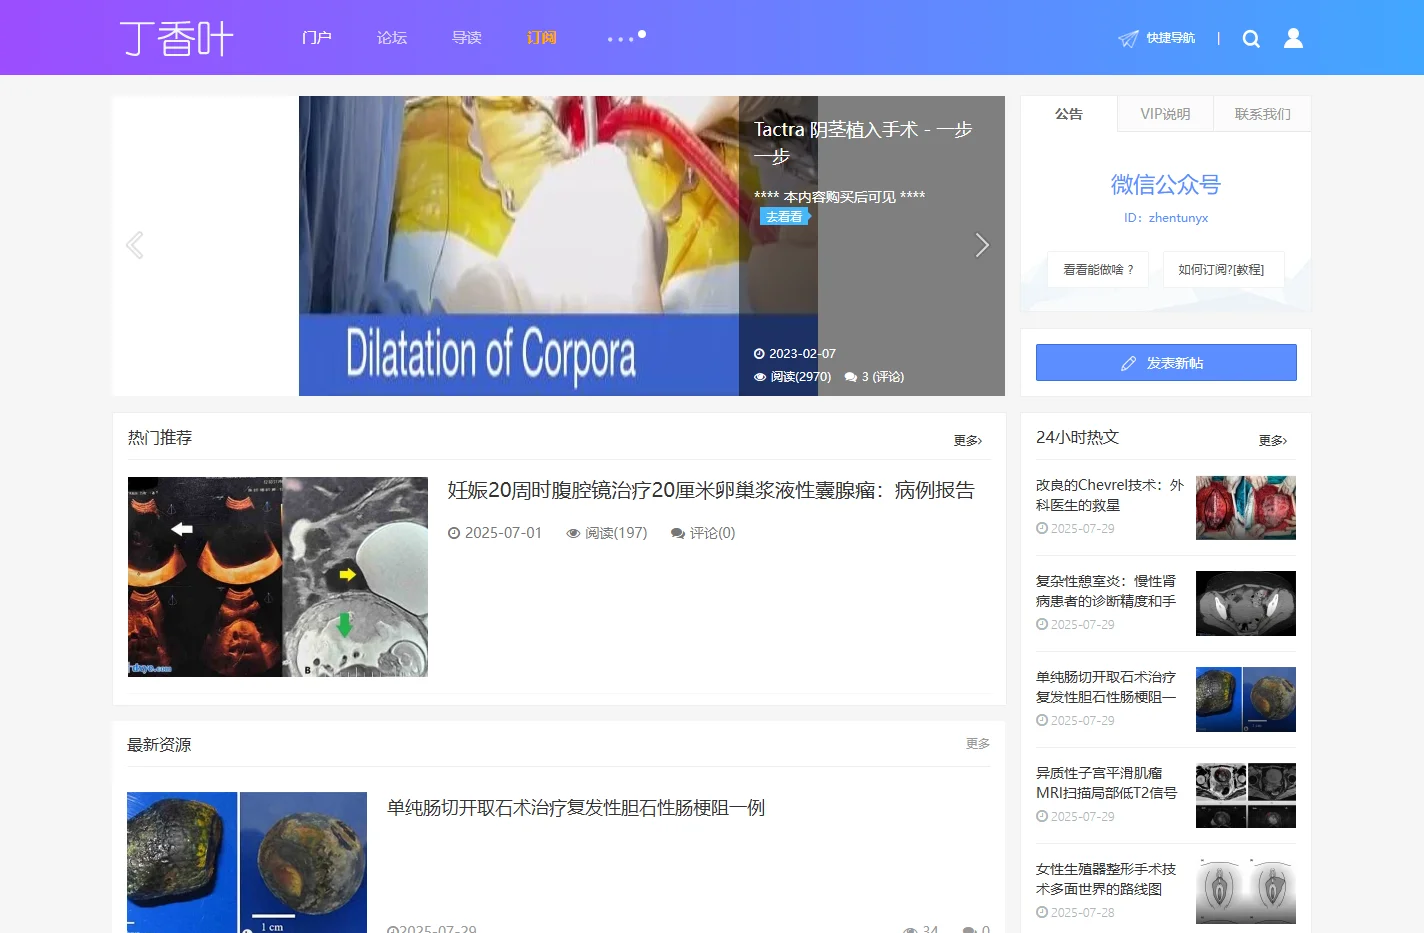Open 更多 link in 24小时热文
This screenshot has width=1424, height=933.
1273,440
